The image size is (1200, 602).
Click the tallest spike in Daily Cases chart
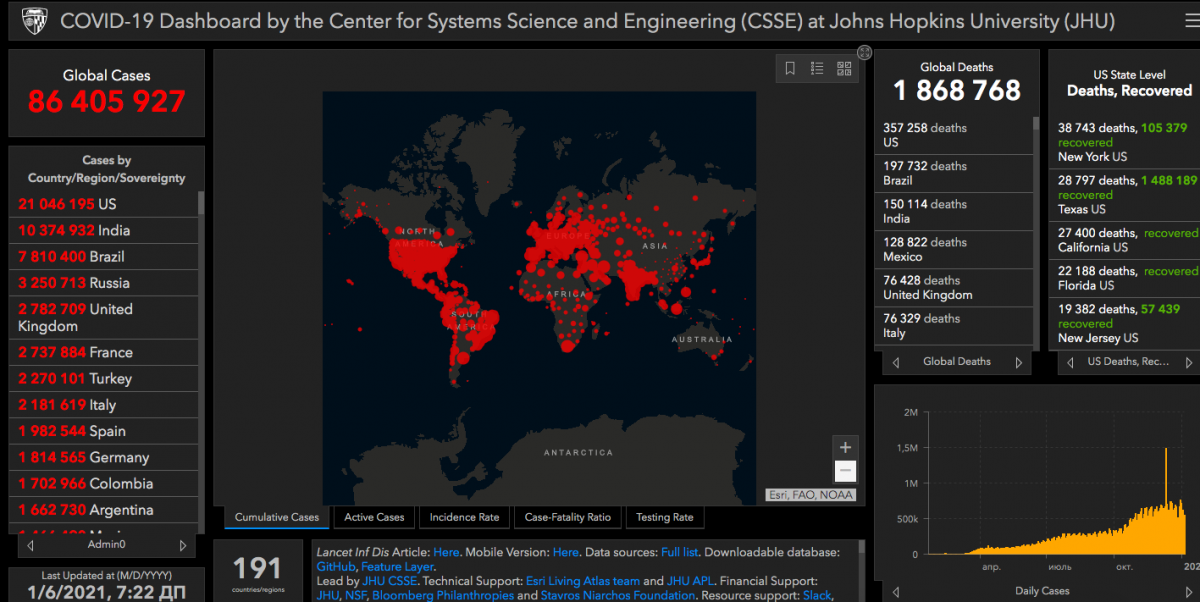coord(1166,500)
